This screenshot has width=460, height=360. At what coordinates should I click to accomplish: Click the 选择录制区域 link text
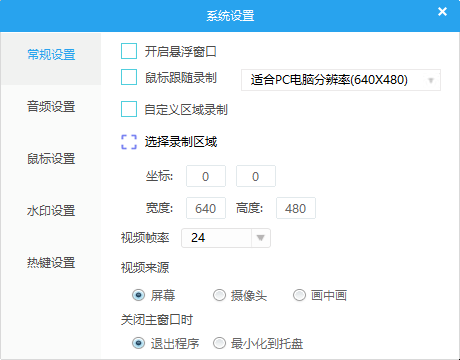pos(181,142)
